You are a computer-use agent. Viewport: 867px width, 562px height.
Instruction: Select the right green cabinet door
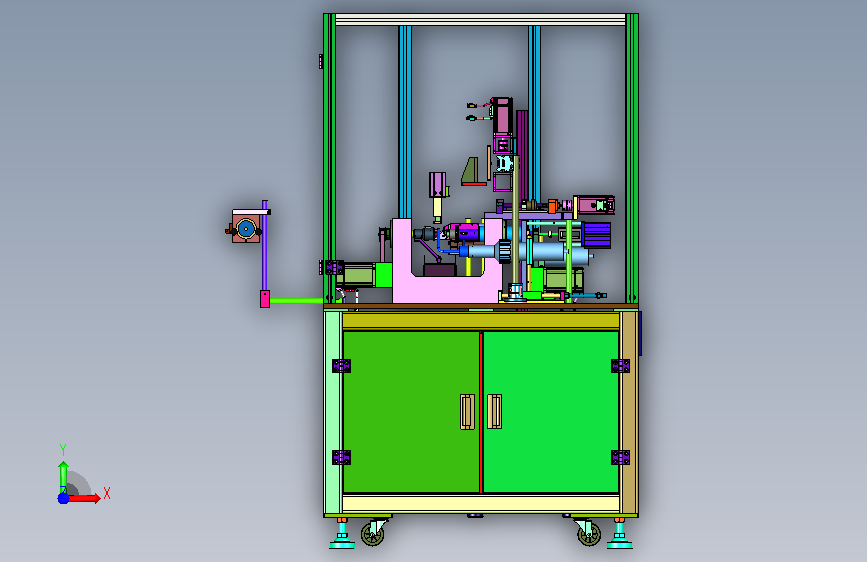click(551, 412)
